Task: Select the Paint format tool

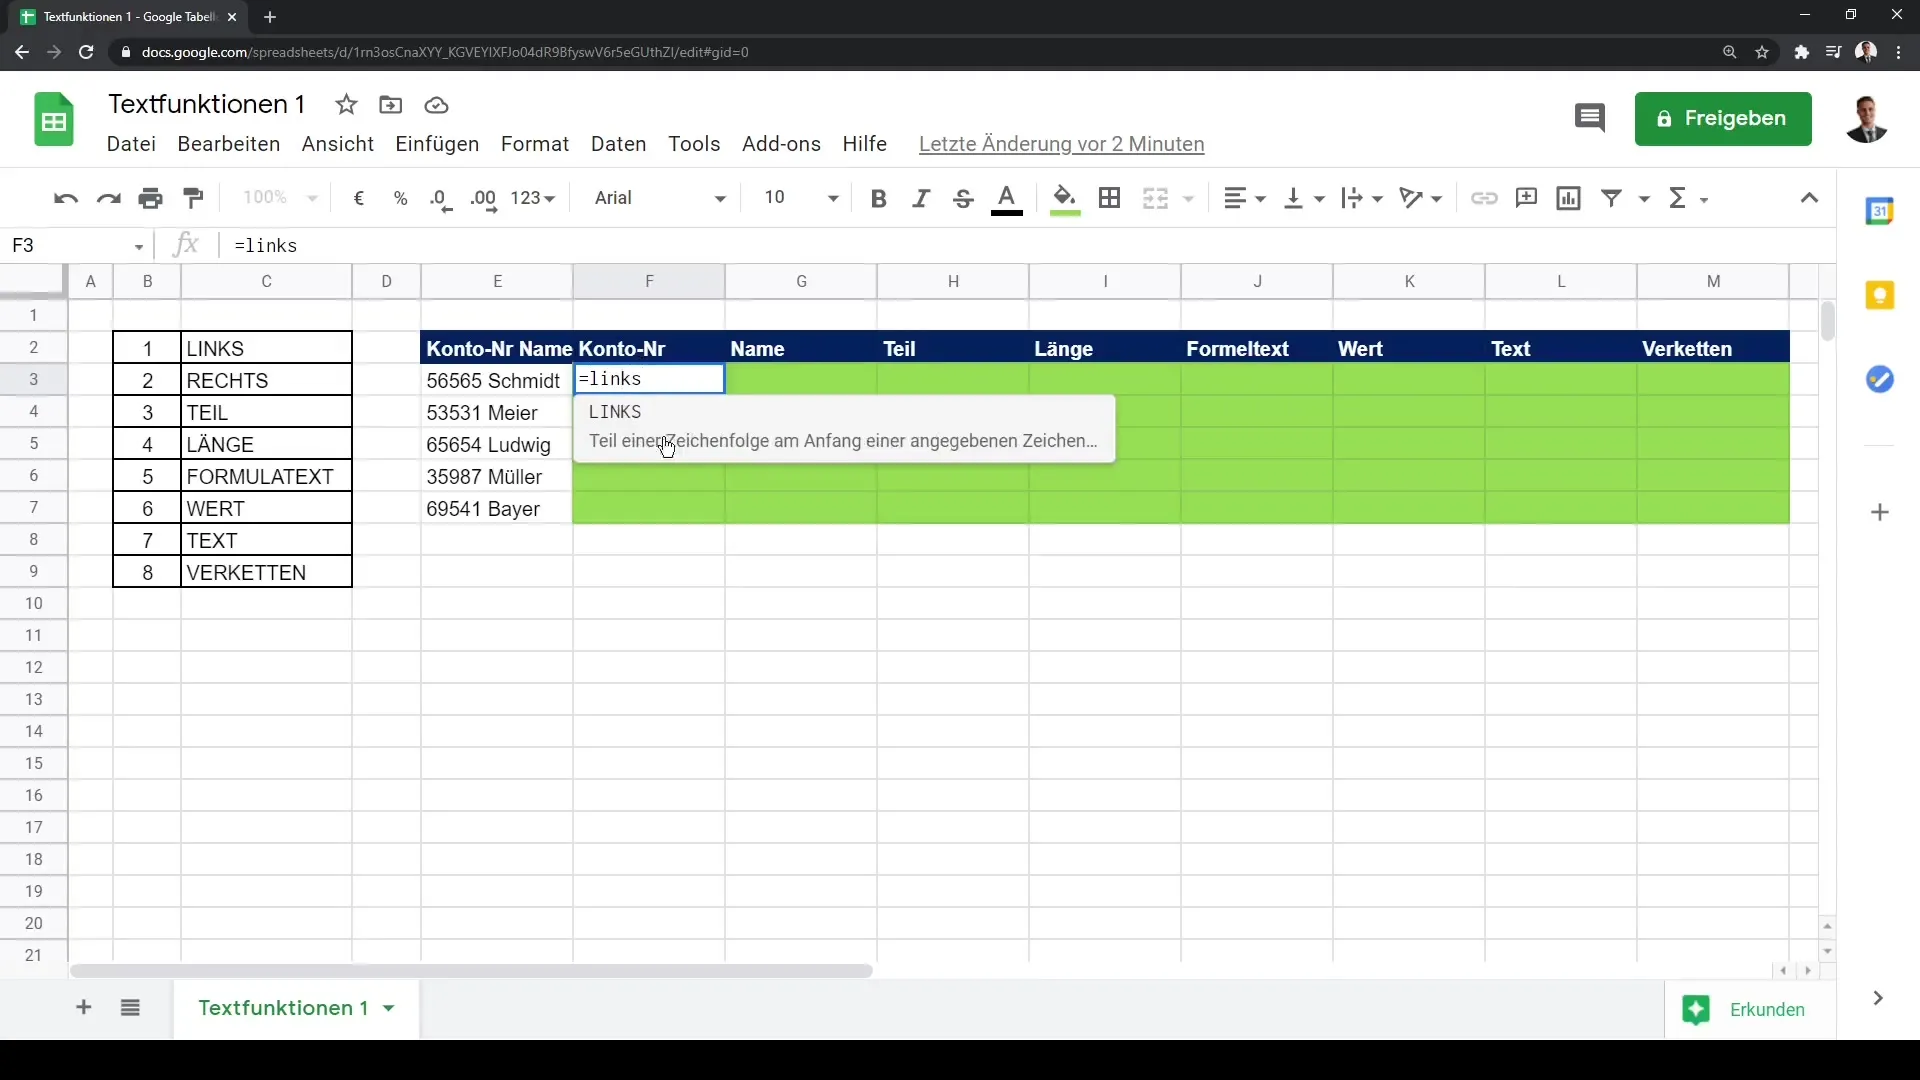Action: tap(194, 198)
